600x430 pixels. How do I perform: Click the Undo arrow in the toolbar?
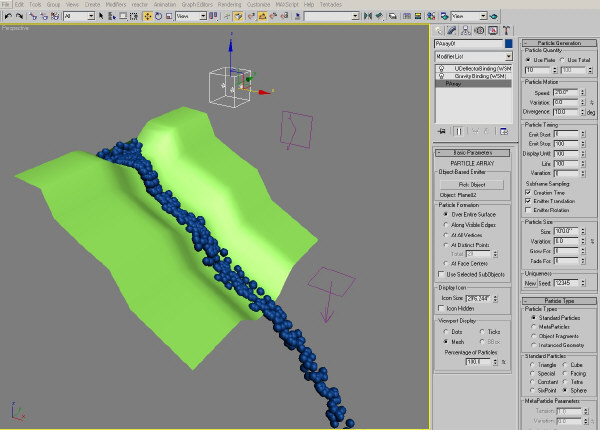pyautogui.click(x=8, y=16)
